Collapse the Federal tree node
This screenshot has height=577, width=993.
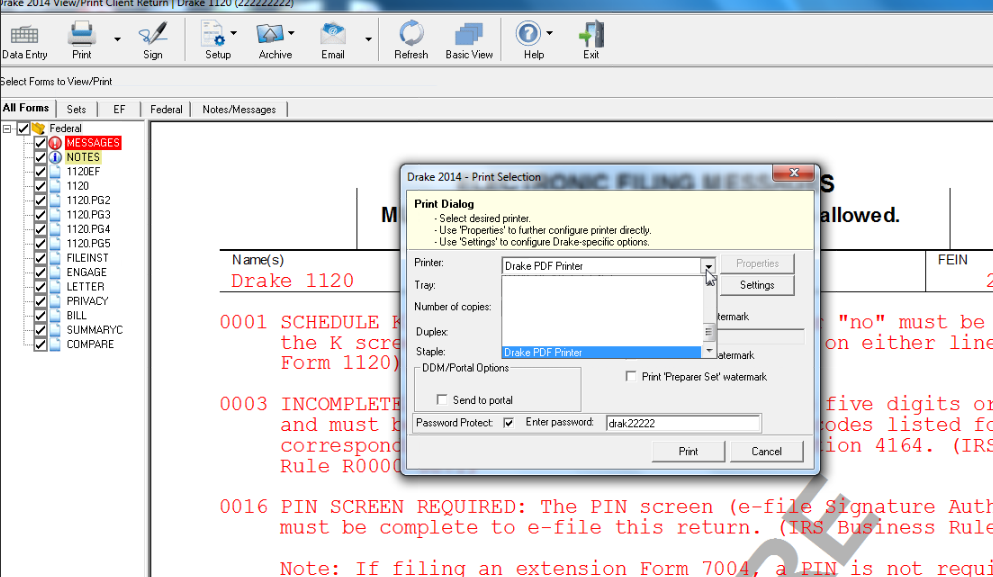(x=7, y=129)
